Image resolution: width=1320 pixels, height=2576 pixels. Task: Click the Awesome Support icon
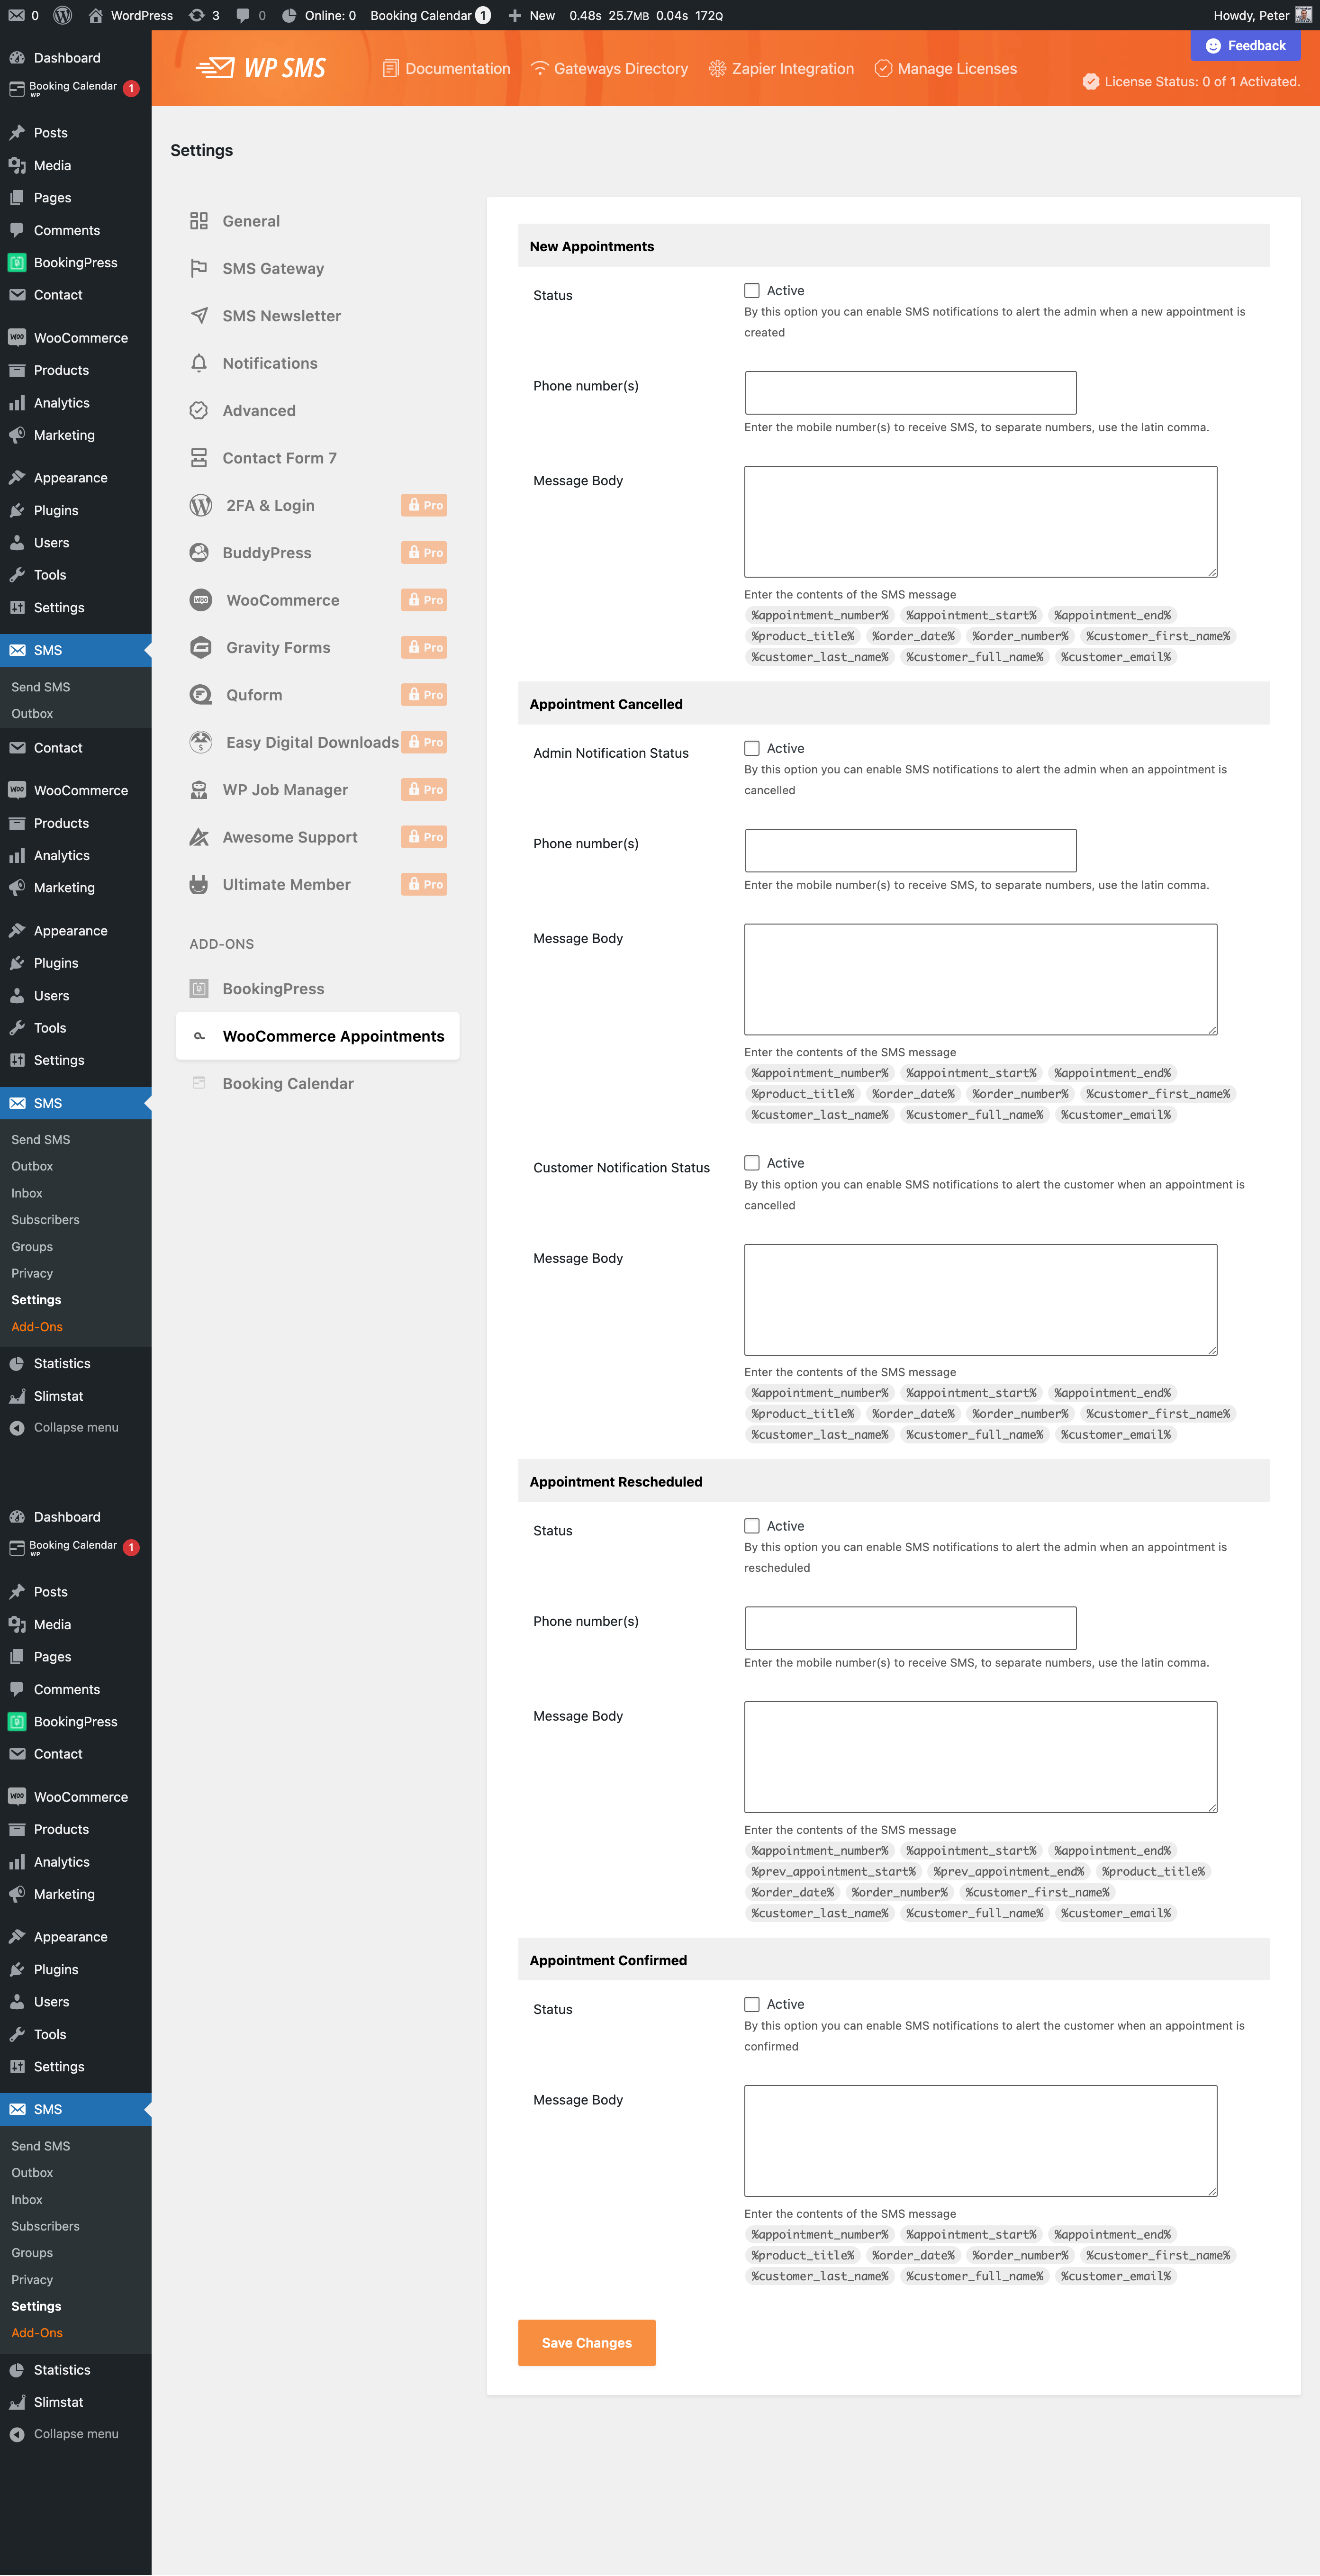(199, 837)
